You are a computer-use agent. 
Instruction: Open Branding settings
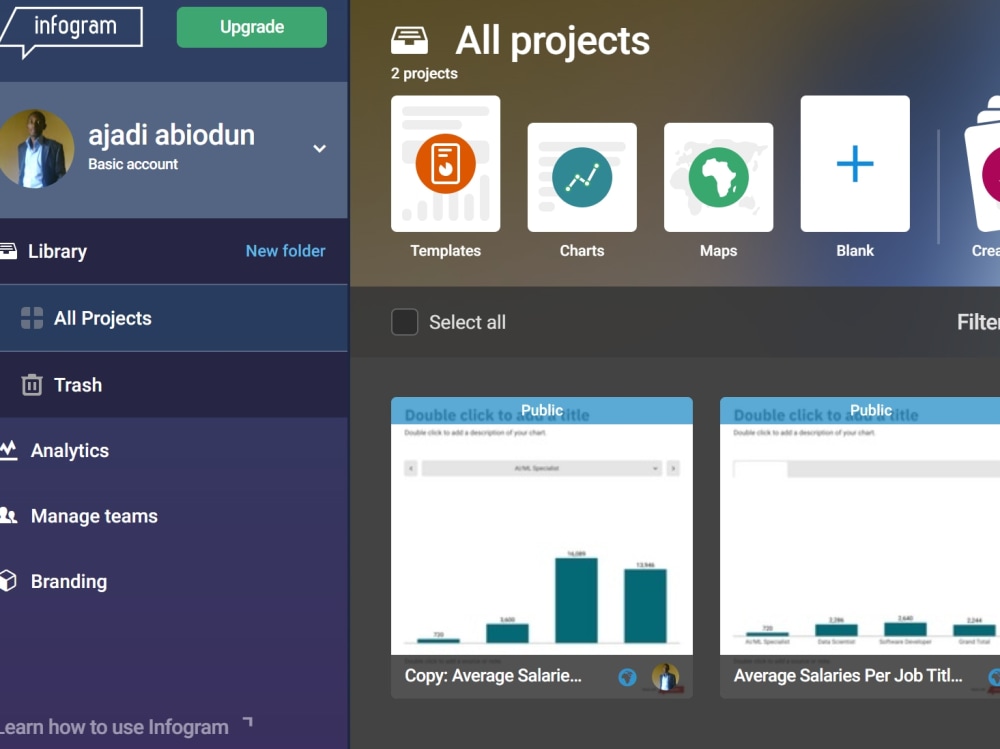coord(69,582)
